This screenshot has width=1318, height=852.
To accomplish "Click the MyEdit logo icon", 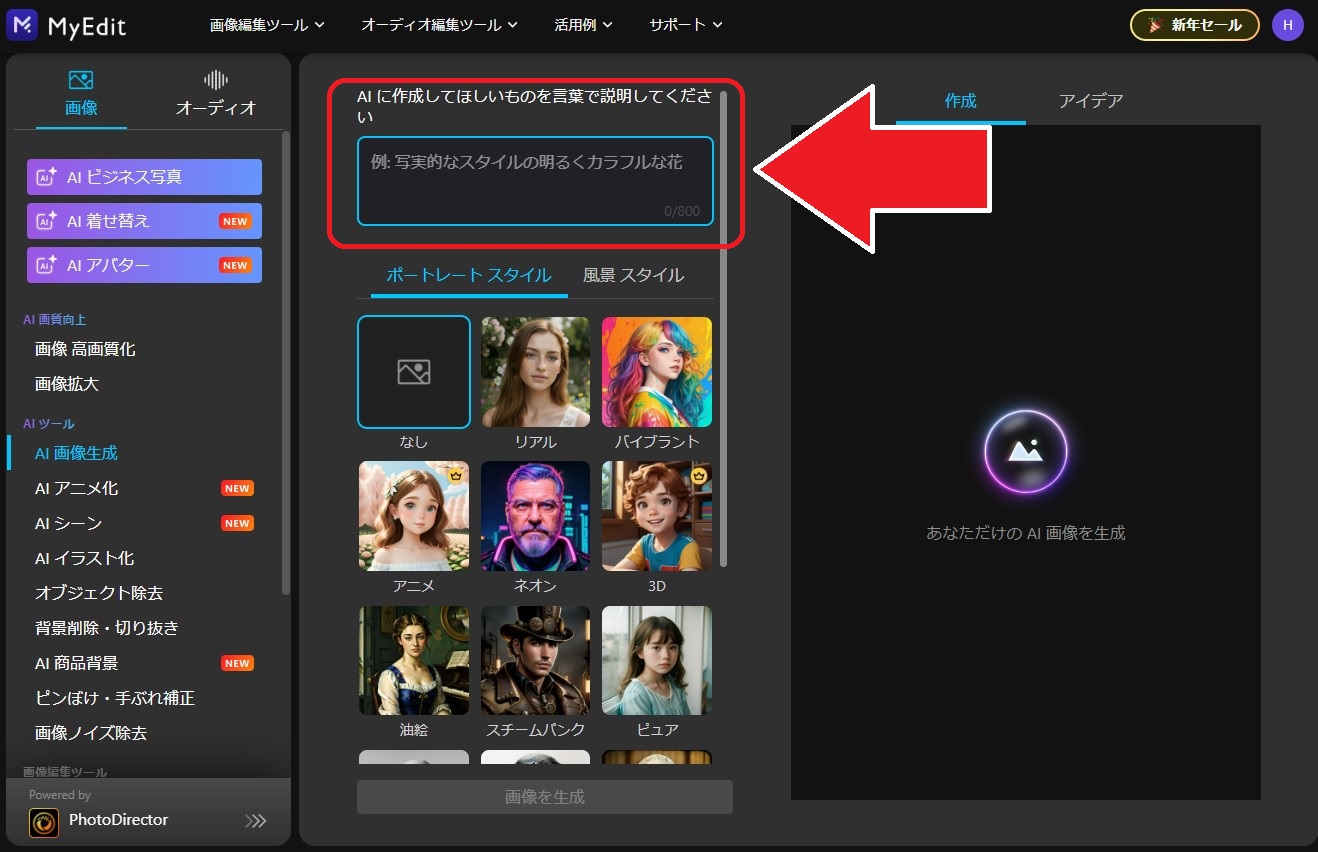I will click(x=22, y=25).
